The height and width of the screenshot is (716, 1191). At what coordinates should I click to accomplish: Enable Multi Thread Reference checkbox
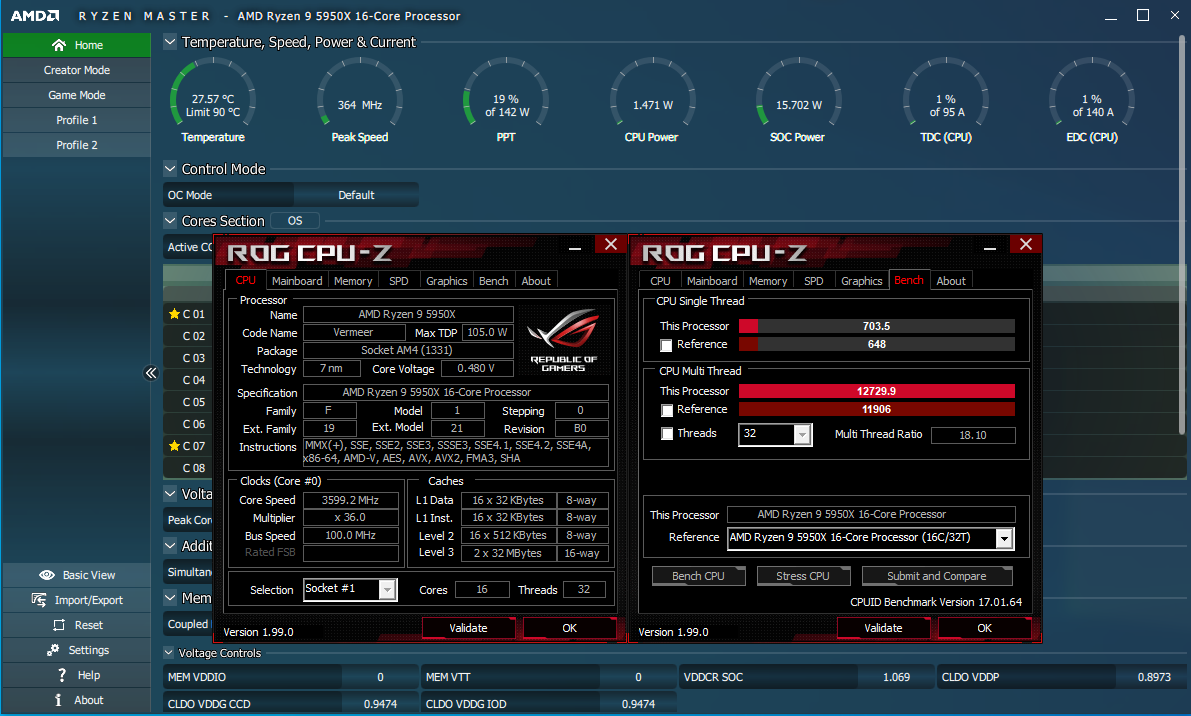[x=666, y=411]
